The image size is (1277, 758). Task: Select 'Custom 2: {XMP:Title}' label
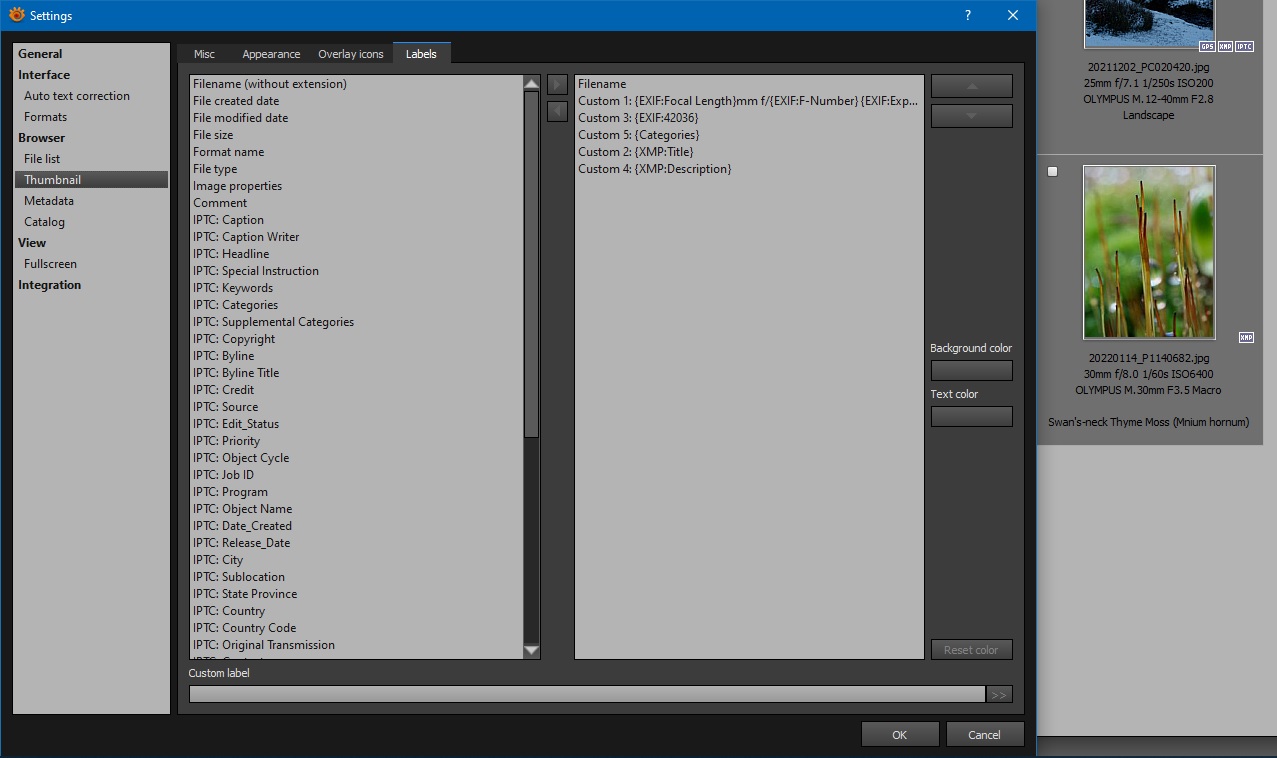click(635, 152)
